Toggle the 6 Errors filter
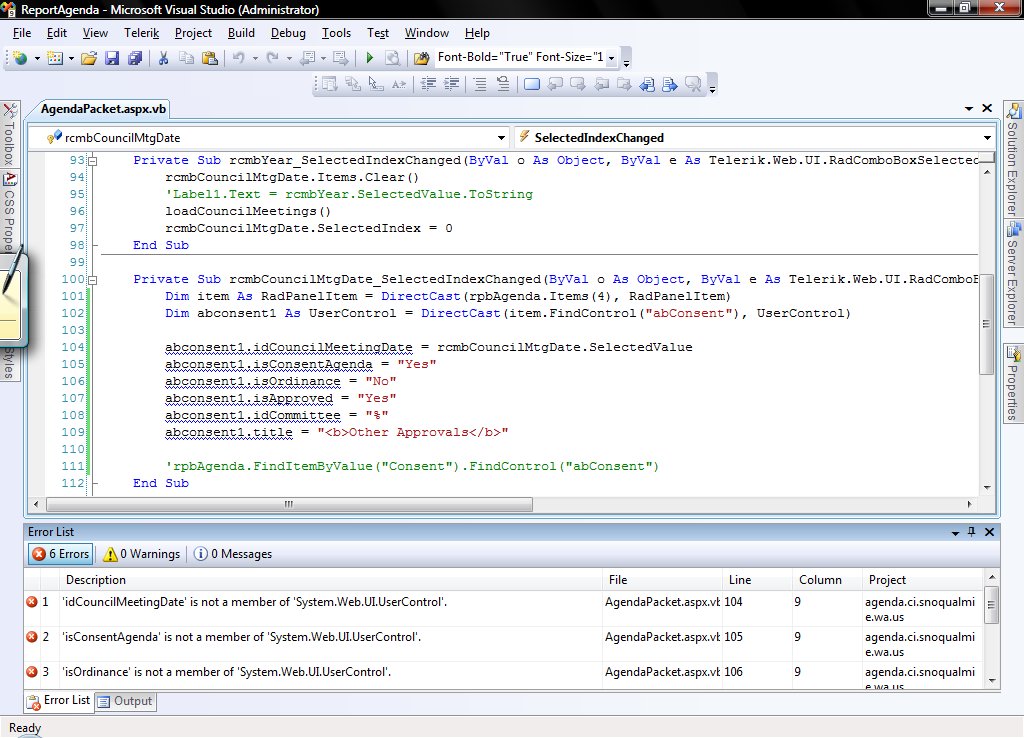This screenshot has width=1024, height=738. pos(60,554)
